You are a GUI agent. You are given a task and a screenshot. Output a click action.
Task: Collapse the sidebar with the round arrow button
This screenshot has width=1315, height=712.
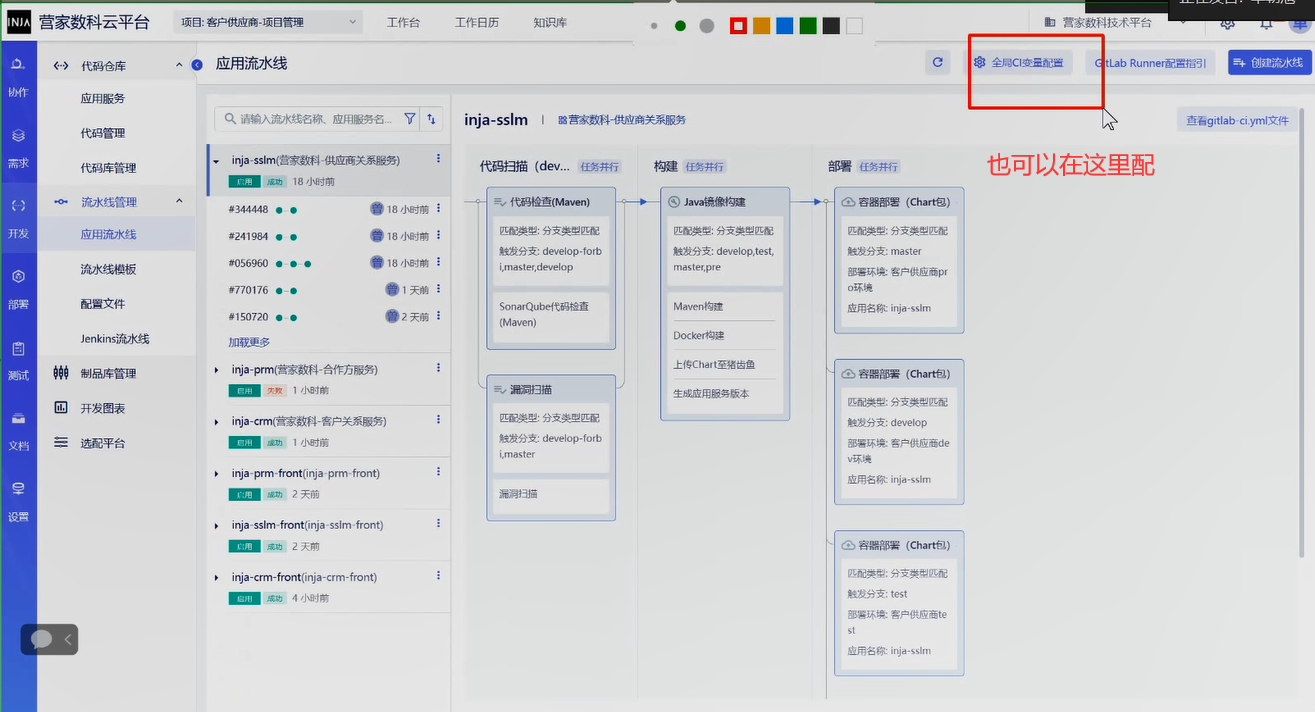[x=197, y=65]
